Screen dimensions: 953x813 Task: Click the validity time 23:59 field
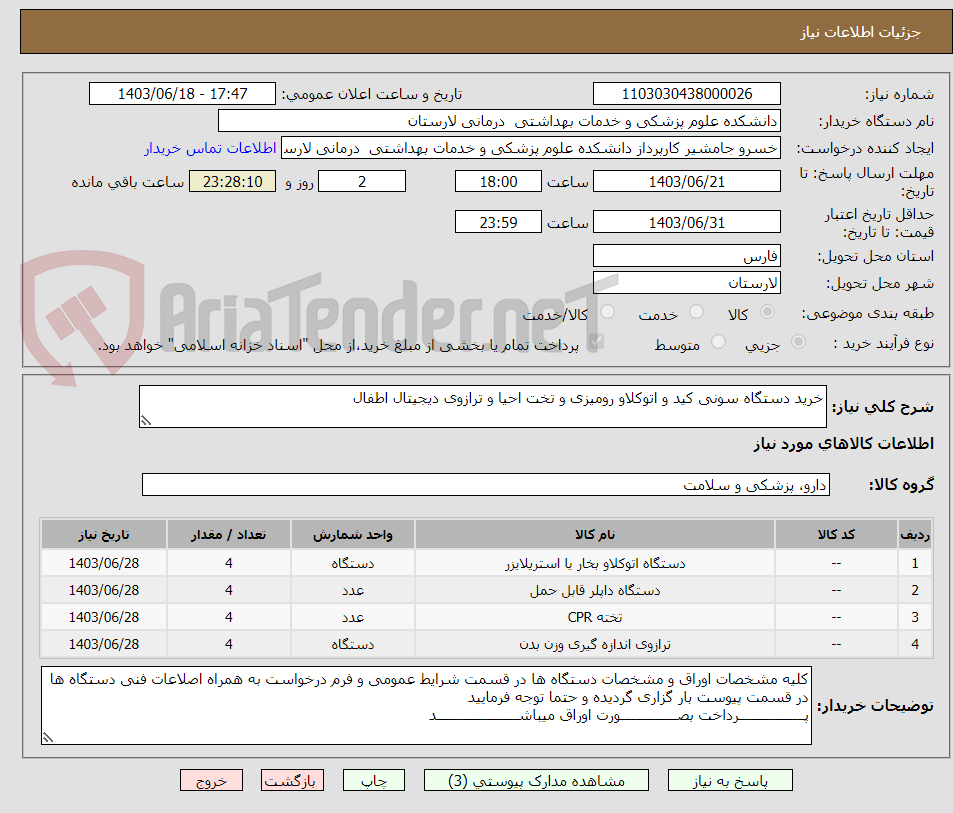point(498,222)
